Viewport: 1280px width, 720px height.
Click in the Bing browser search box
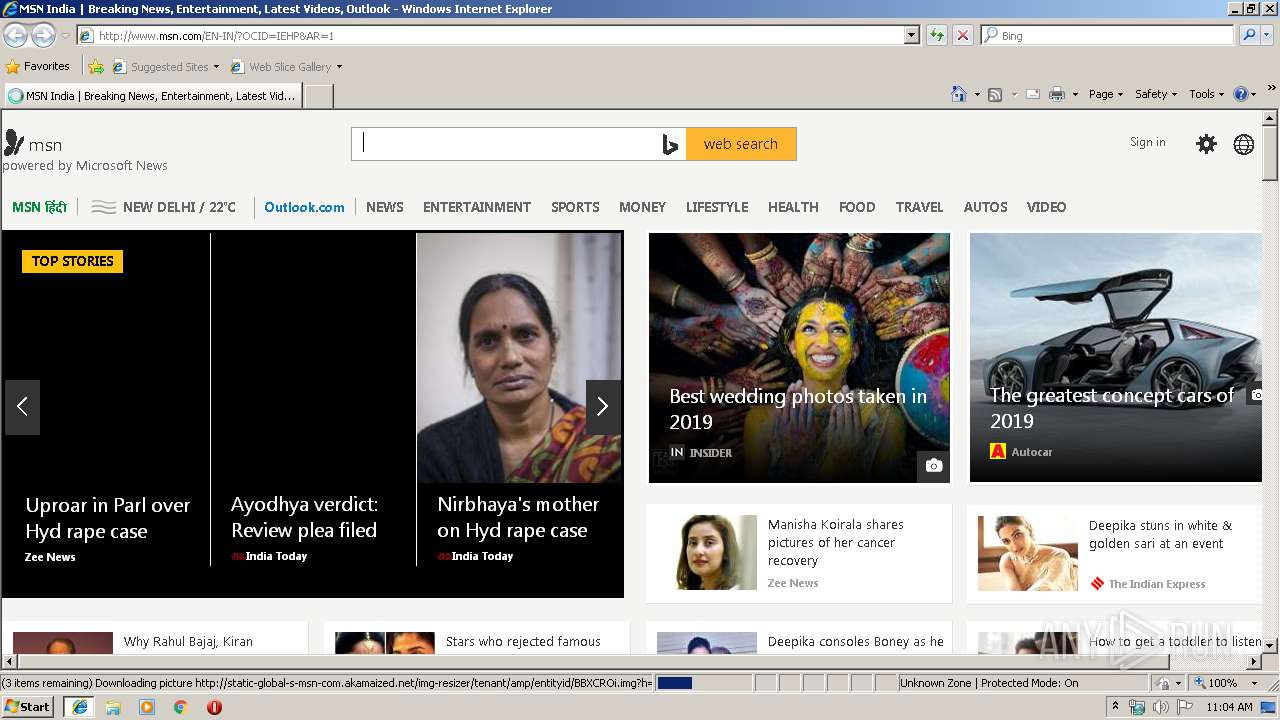tap(1108, 35)
